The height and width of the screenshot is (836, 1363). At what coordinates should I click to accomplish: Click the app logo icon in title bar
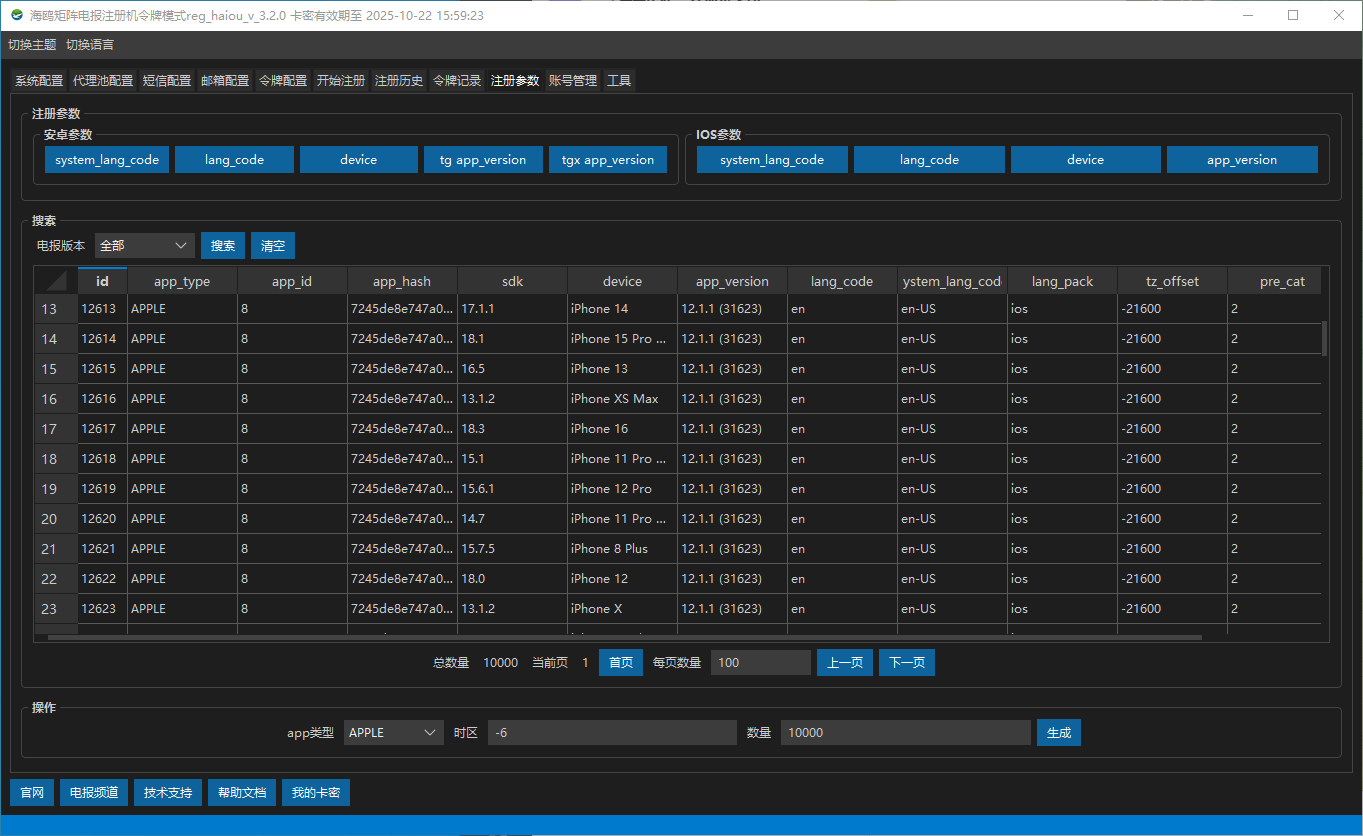(x=16, y=15)
